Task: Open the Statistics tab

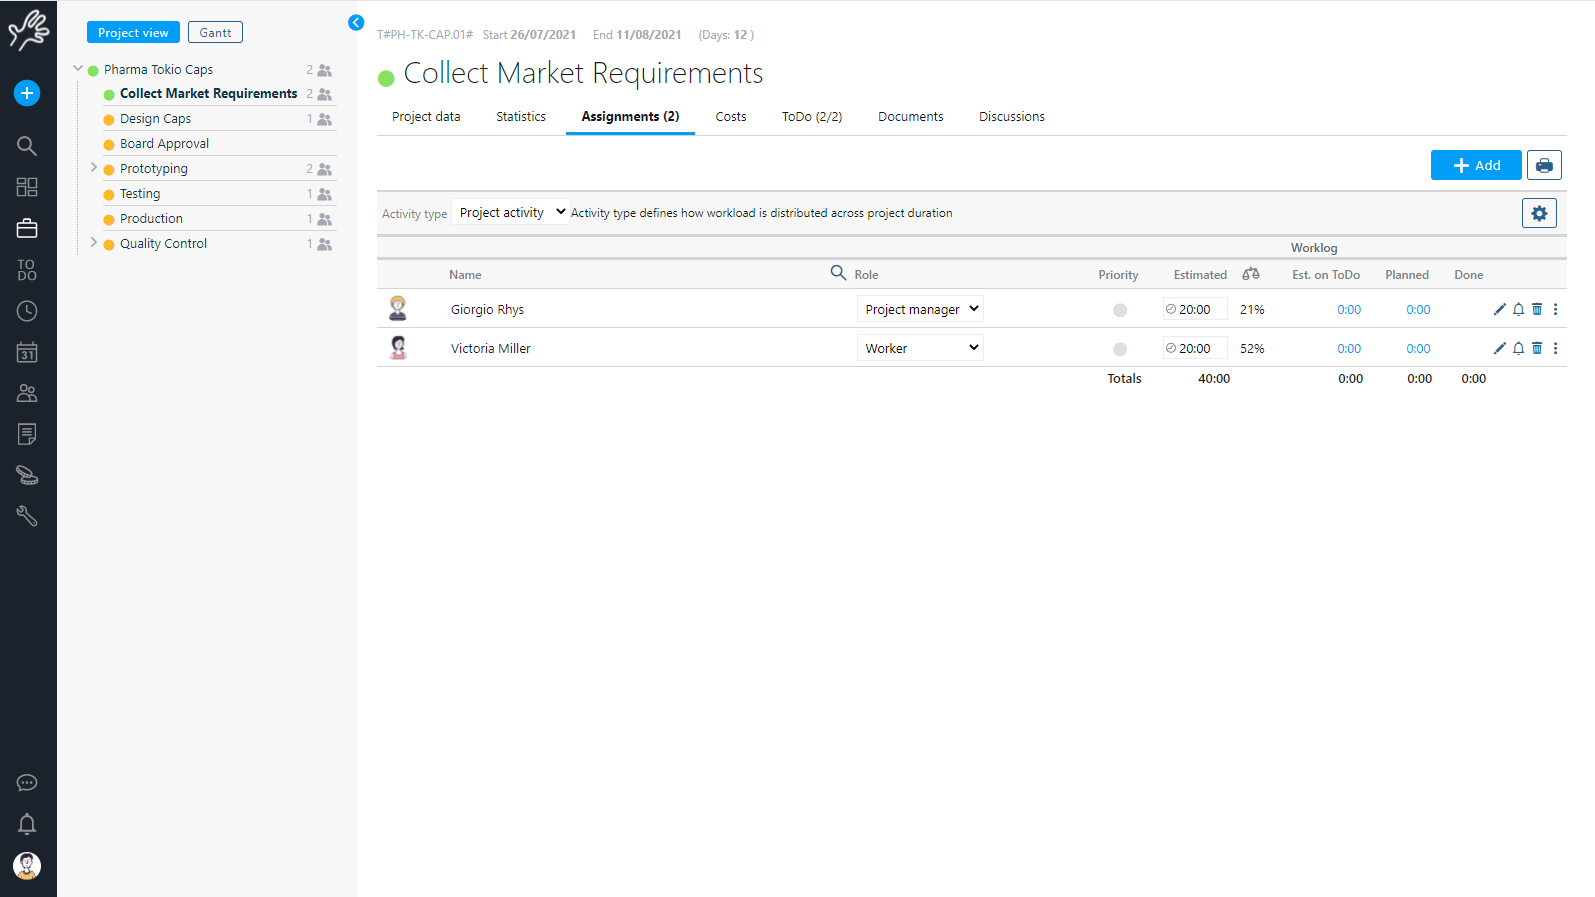Action: [x=521, y=117]
